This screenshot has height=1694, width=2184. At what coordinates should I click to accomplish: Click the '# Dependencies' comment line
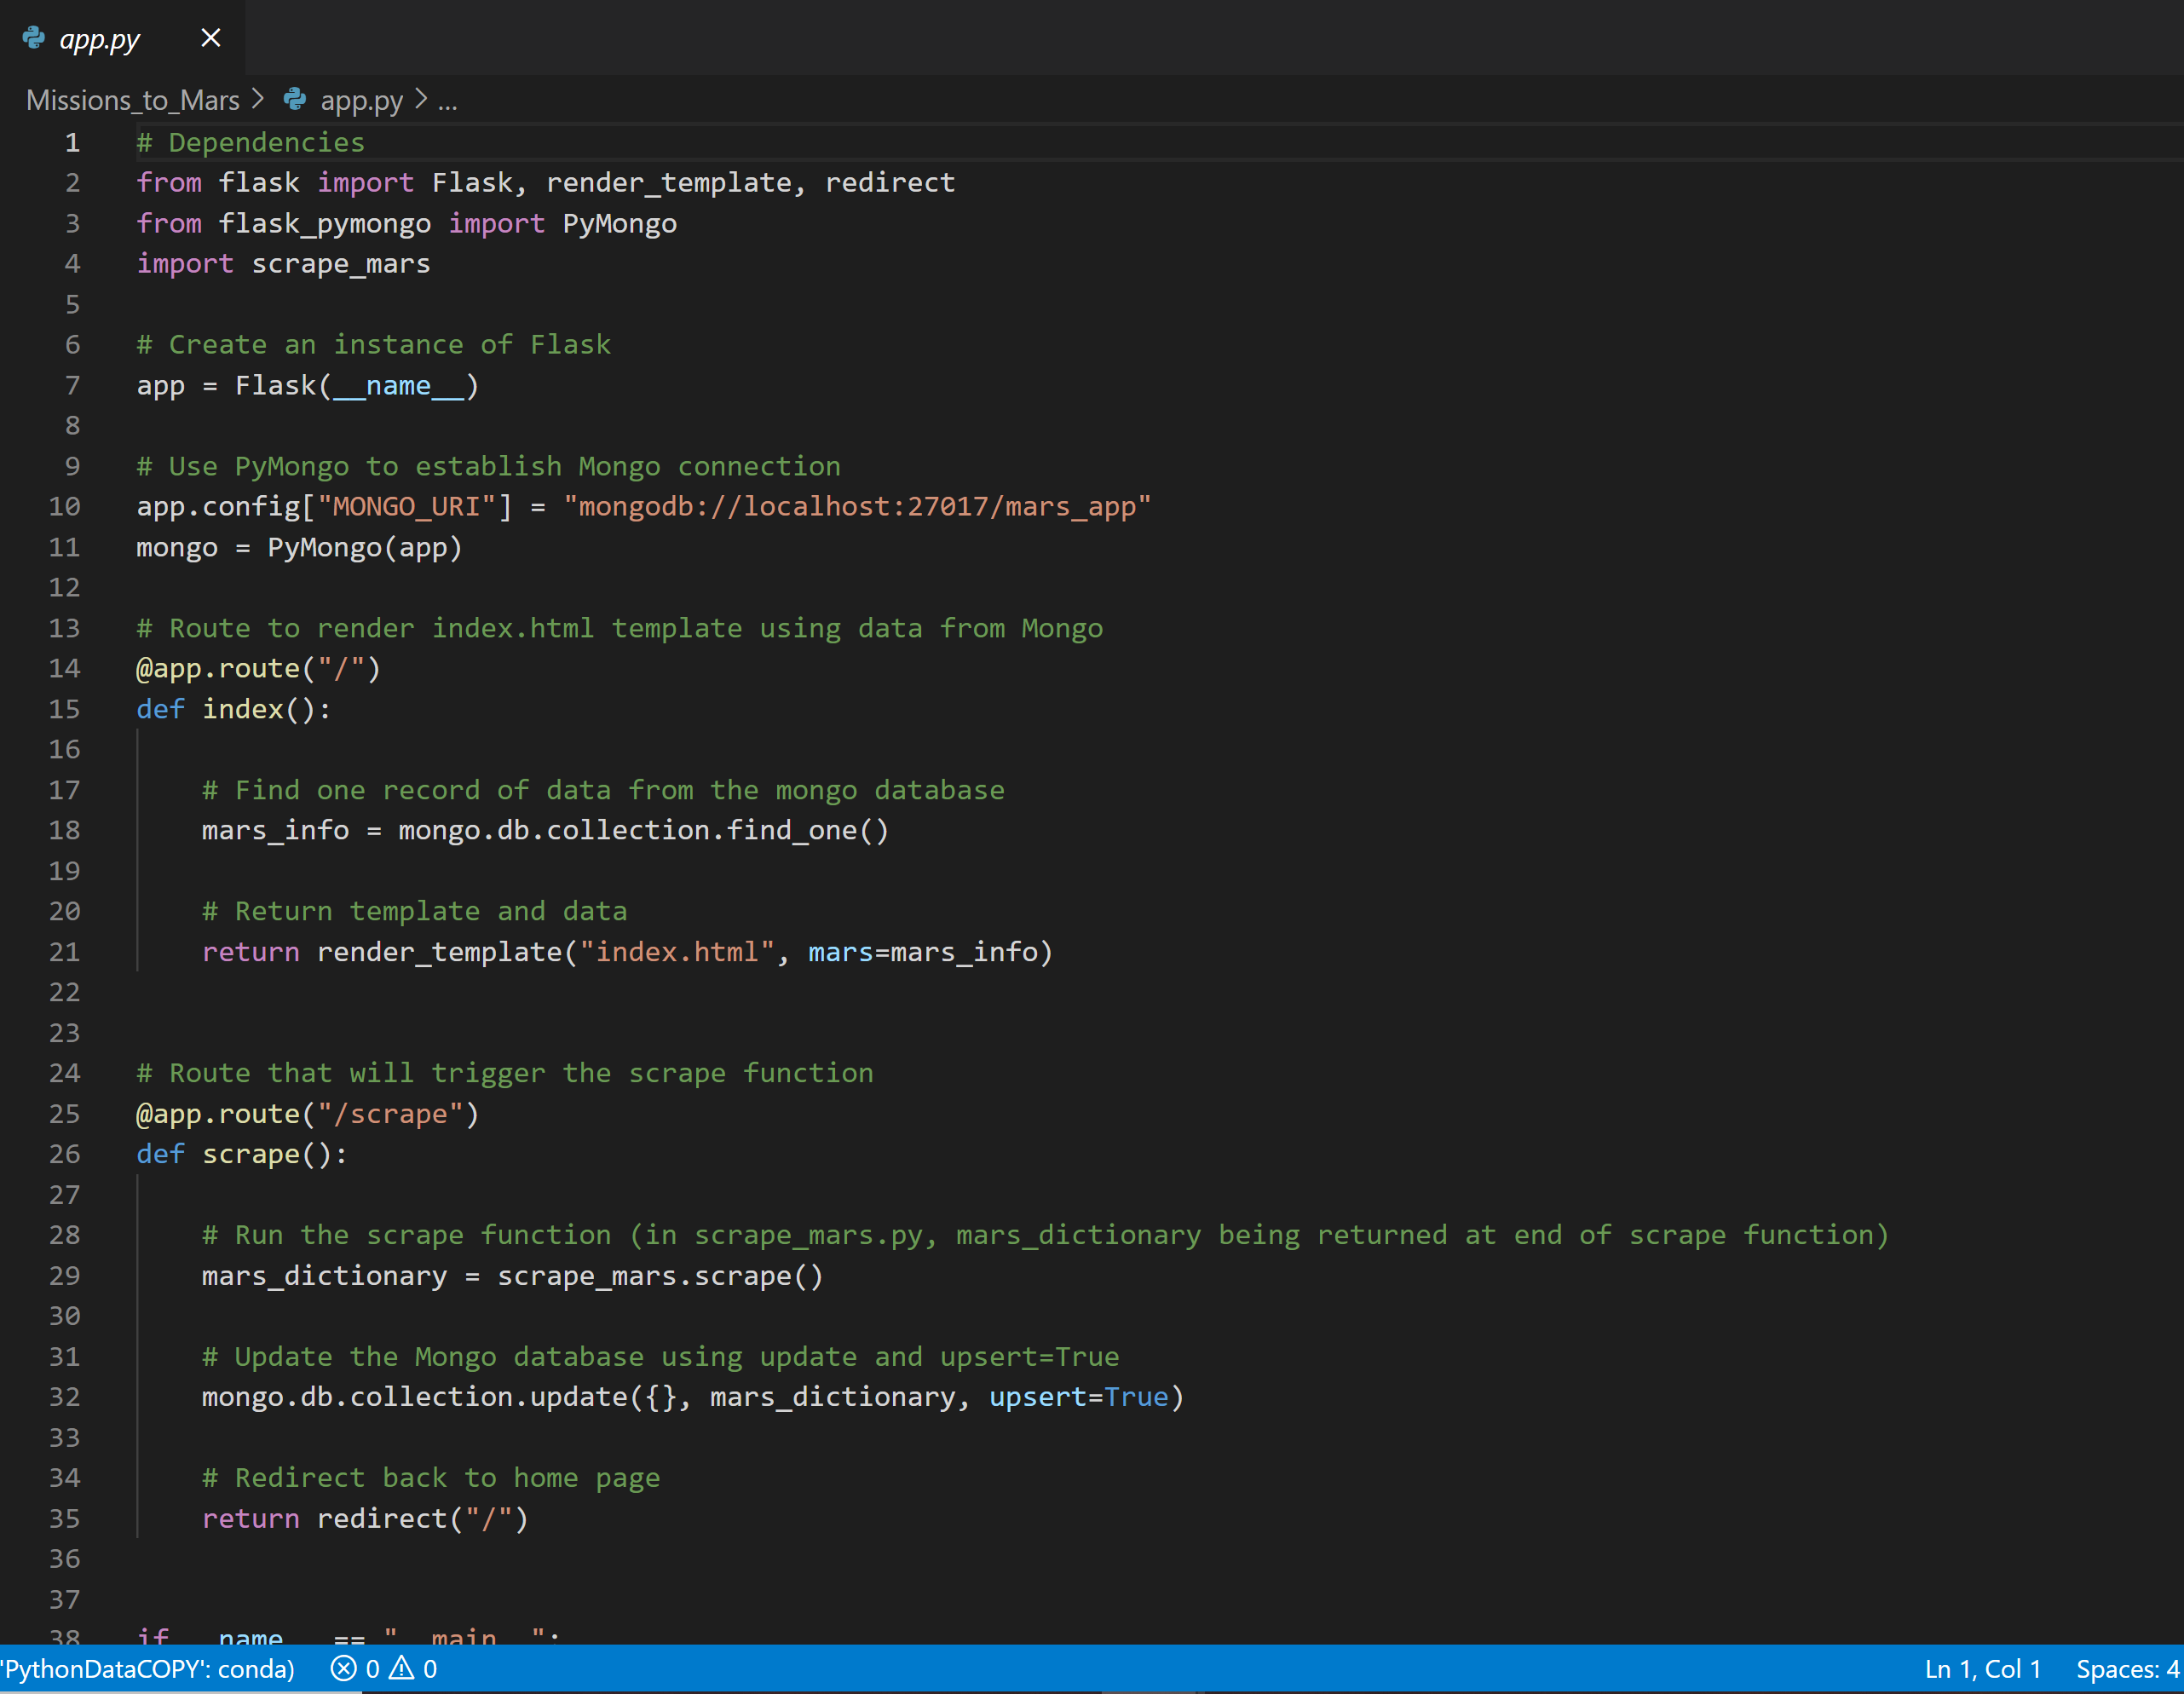coord(251,142)
